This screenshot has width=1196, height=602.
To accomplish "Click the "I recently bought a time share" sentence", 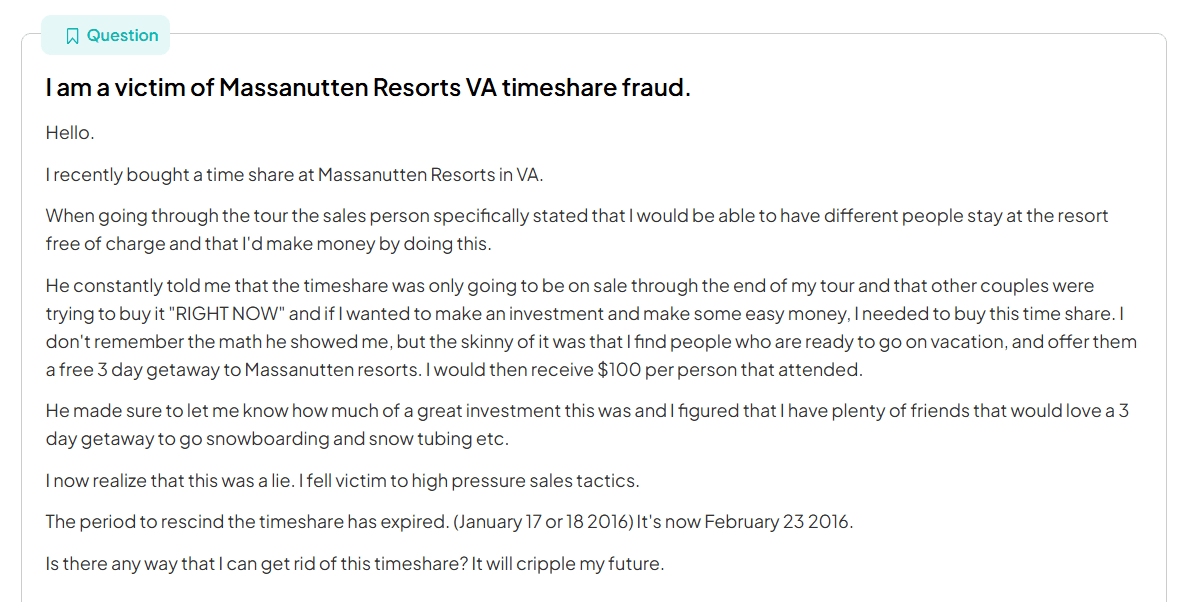I will [x=294, y=175].
